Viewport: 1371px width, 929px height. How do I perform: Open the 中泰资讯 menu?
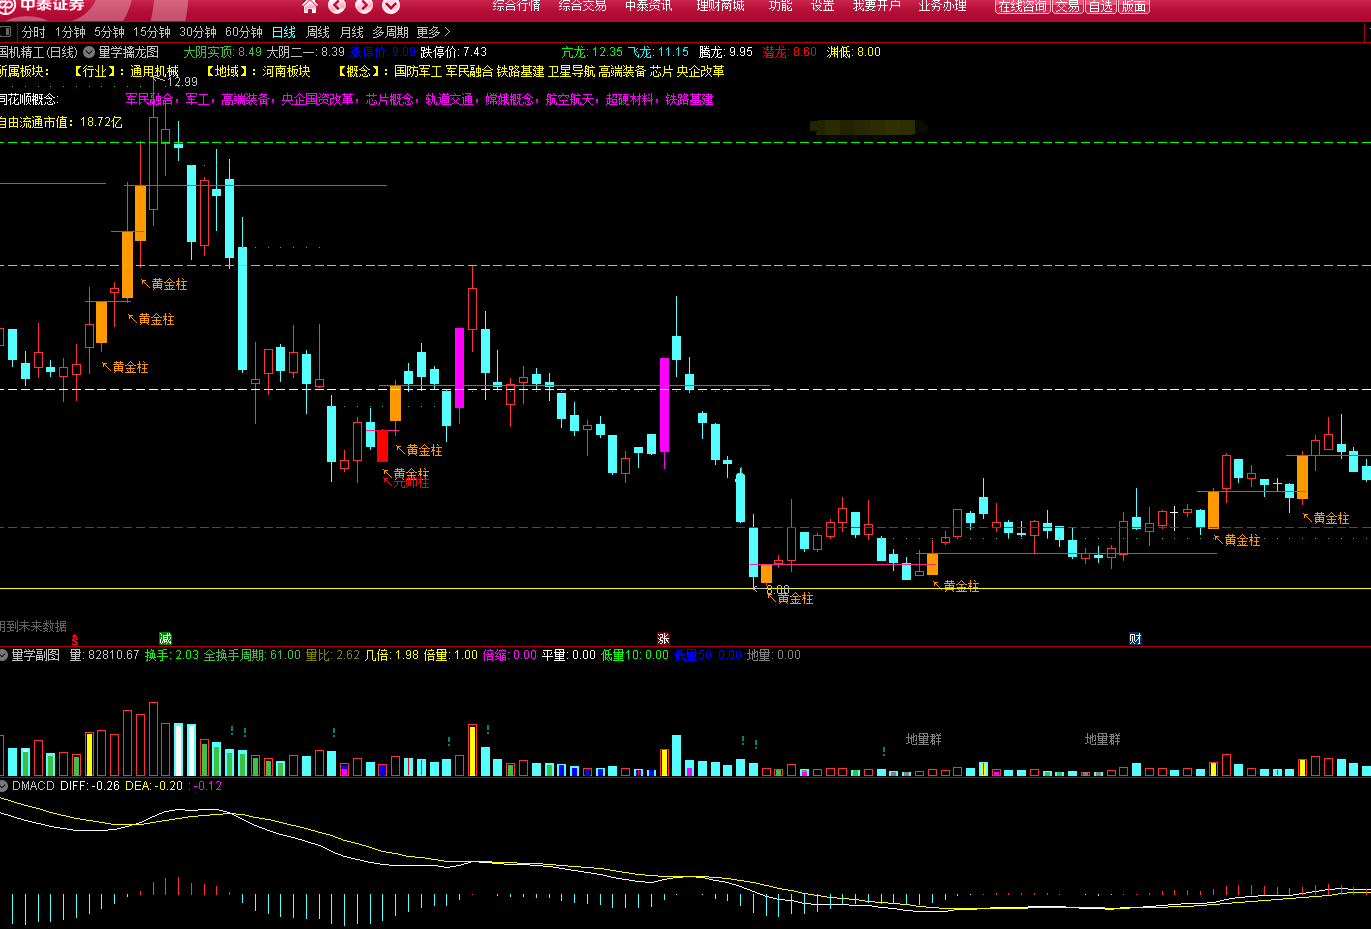click(x=648, y=6)
